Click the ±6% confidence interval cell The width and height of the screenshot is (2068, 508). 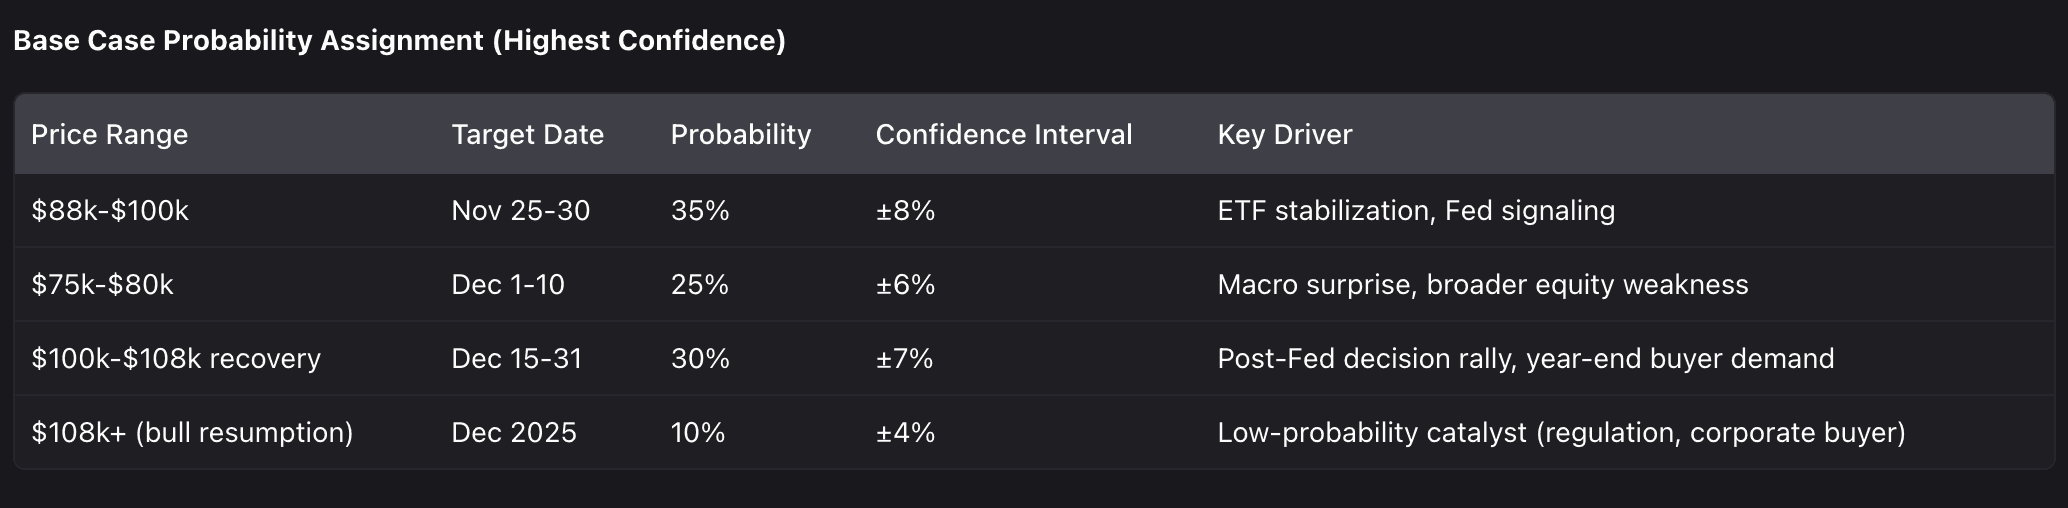click(905, 285)
